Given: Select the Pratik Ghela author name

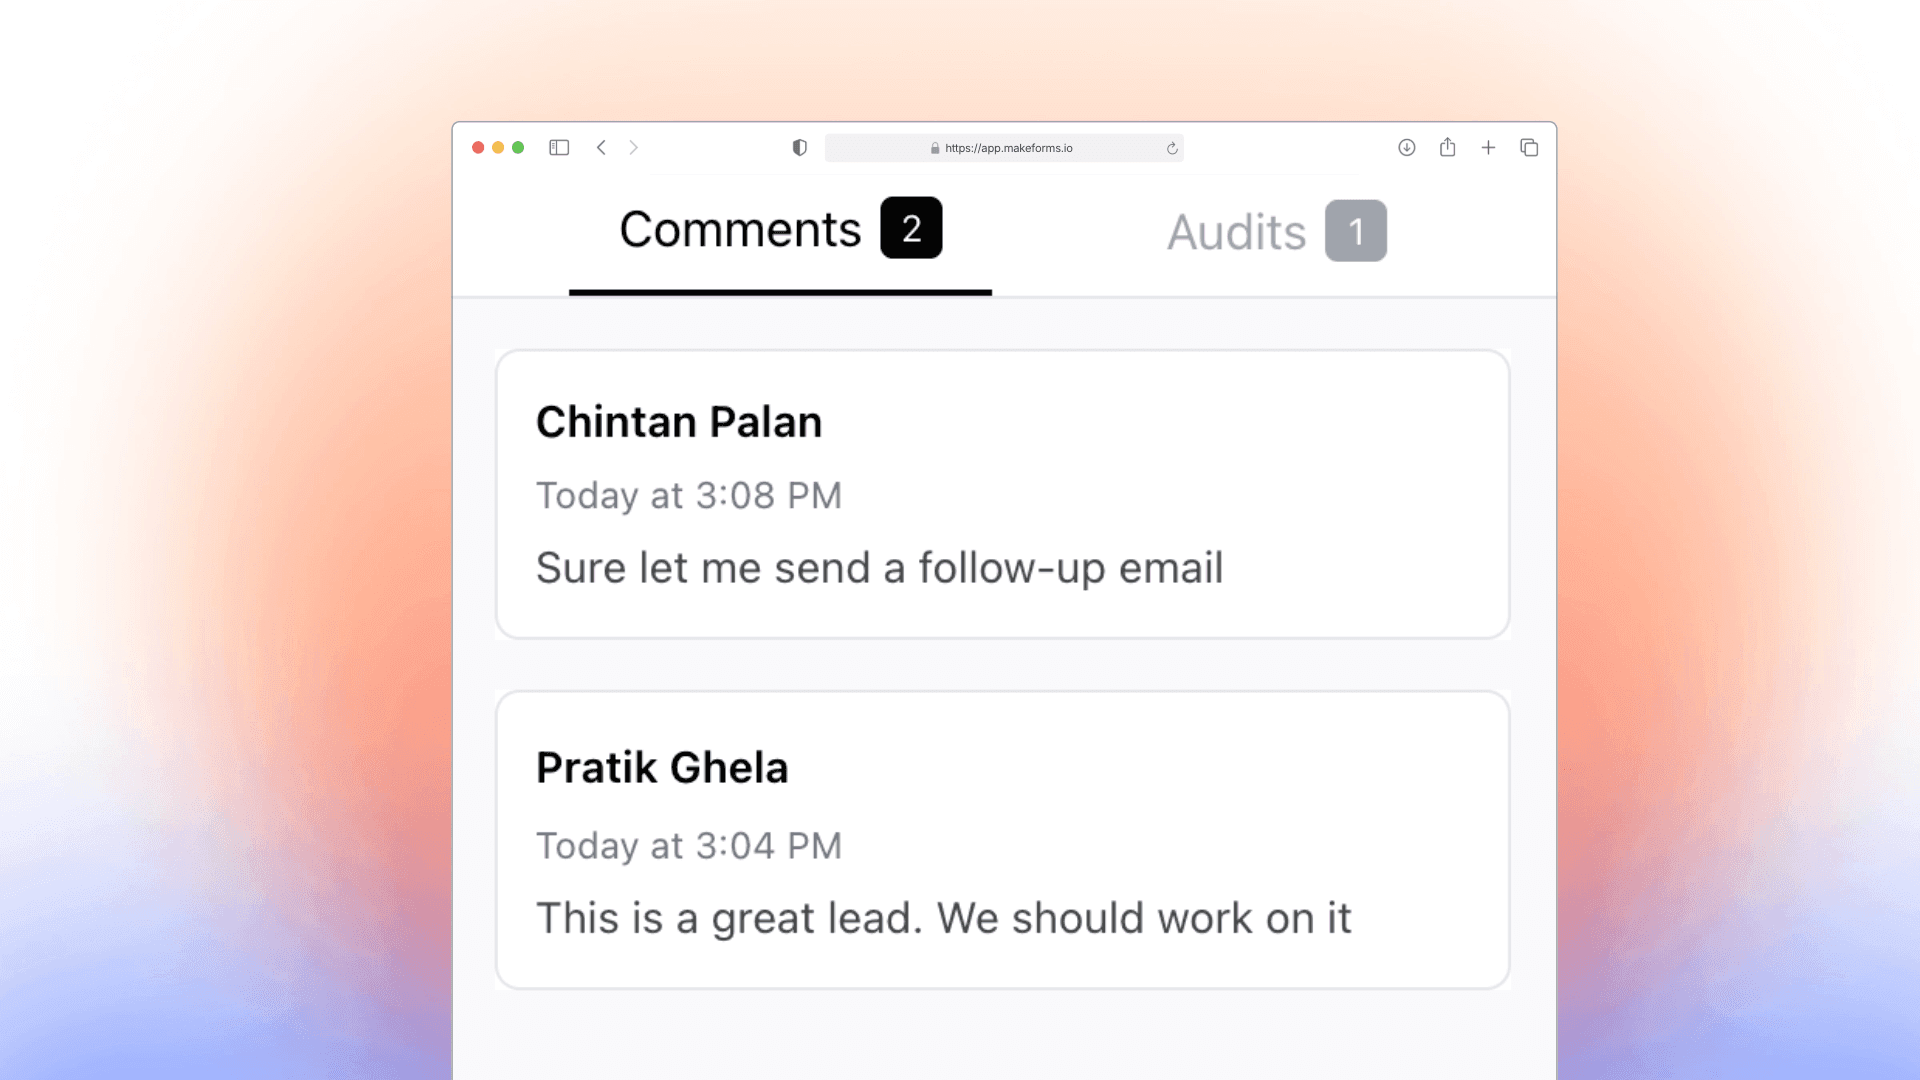Looking at the screenshot, I should 662,768.
